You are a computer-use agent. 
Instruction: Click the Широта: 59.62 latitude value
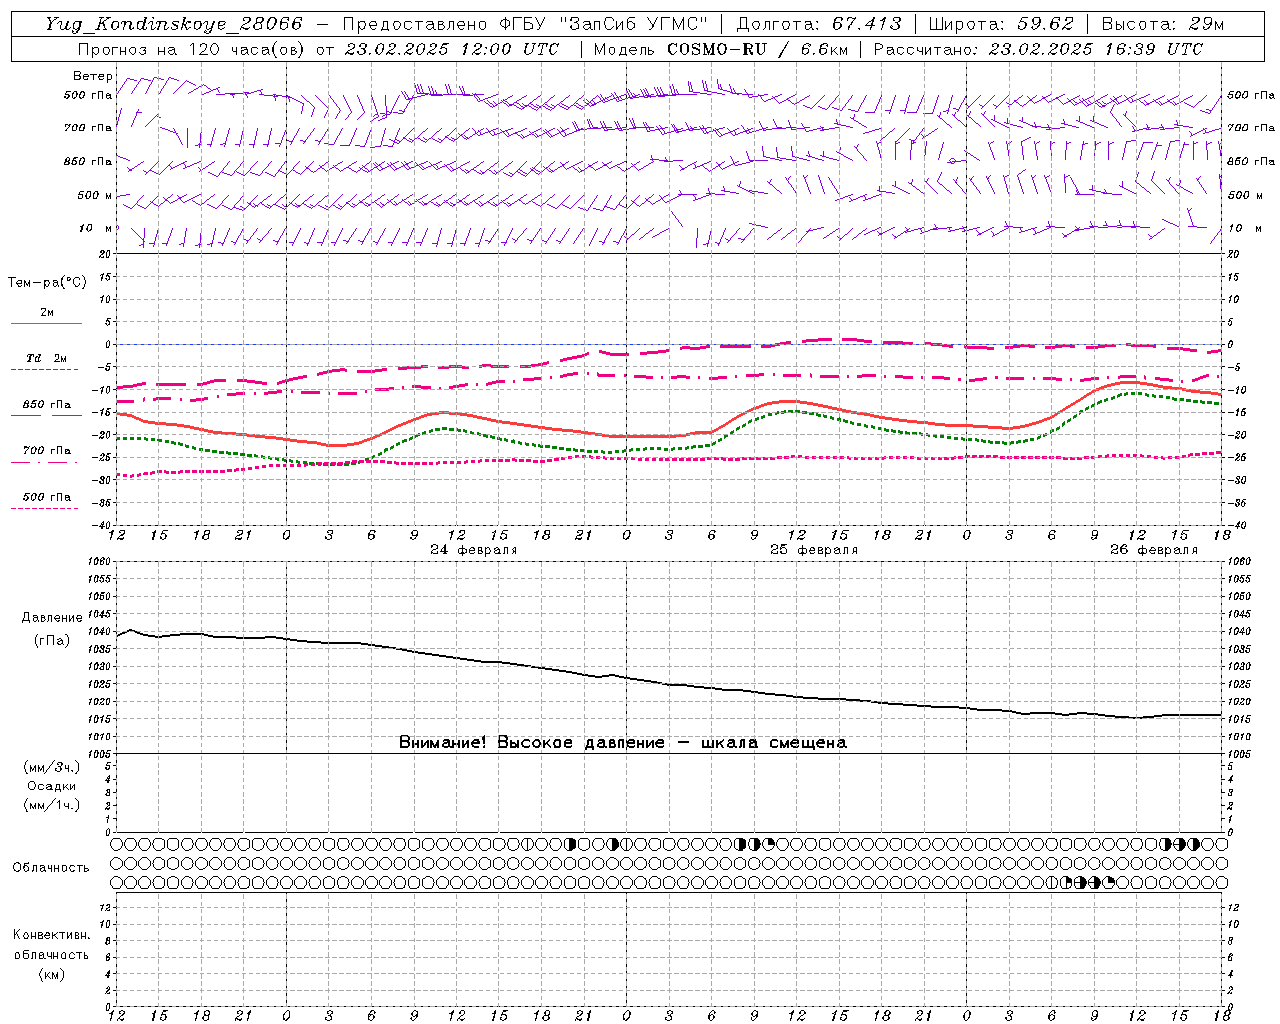coord(1001,23)
